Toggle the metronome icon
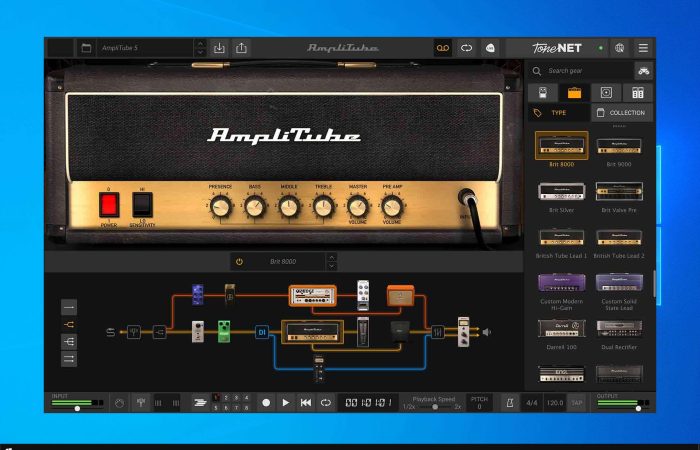Screen dimensions: 700x450 click(x=510, y=403)
